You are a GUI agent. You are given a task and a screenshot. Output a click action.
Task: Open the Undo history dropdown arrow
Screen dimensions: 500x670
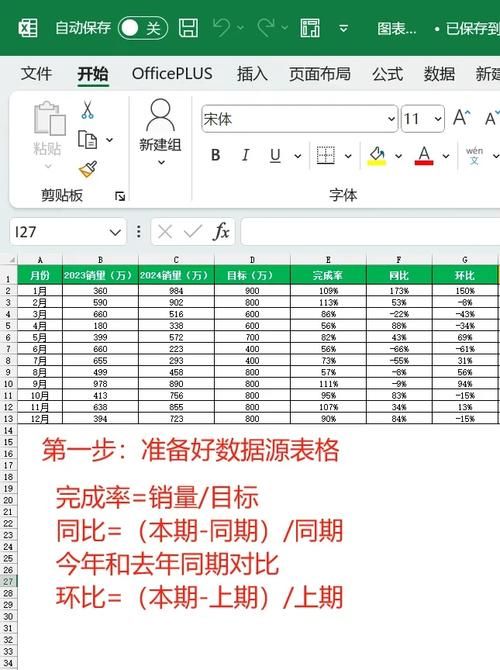coord(241,28)
